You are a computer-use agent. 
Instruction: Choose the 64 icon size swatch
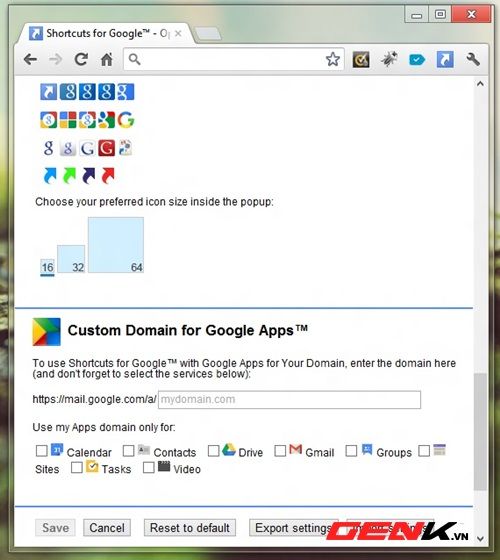point(116,245)
